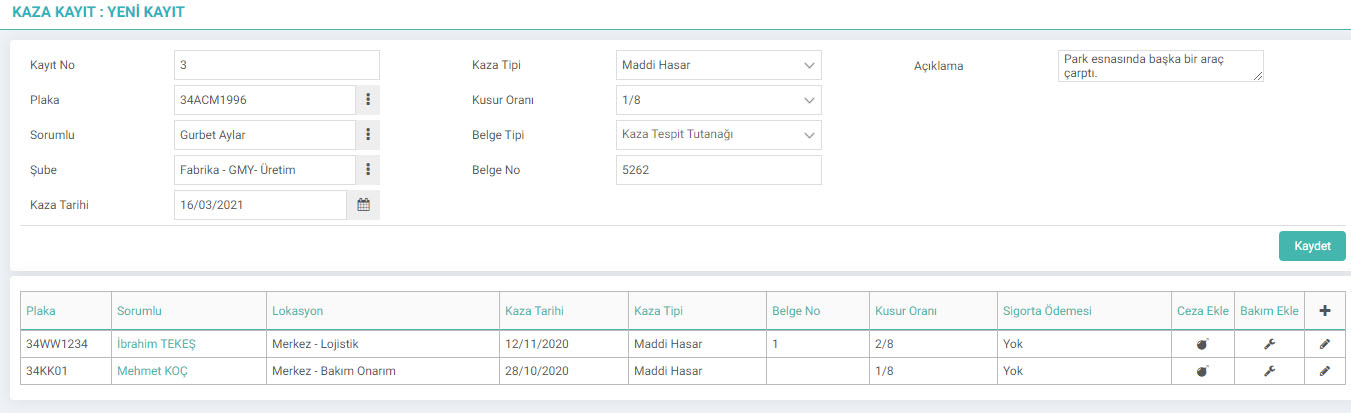Sort by the Kaza Tarihi column header

(x=534, y=311)
